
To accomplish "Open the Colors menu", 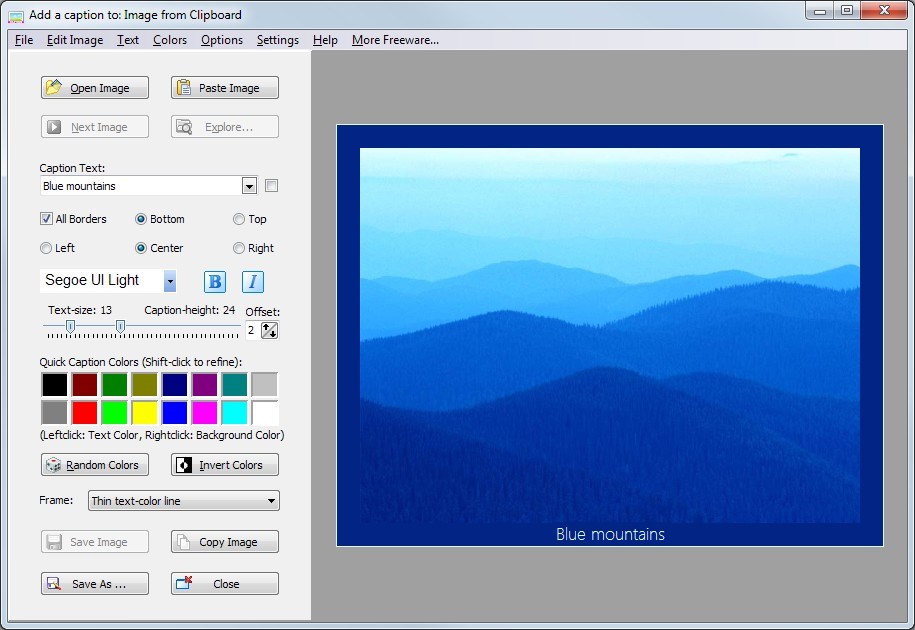I will pyautogui.click(x=170, y=40).
